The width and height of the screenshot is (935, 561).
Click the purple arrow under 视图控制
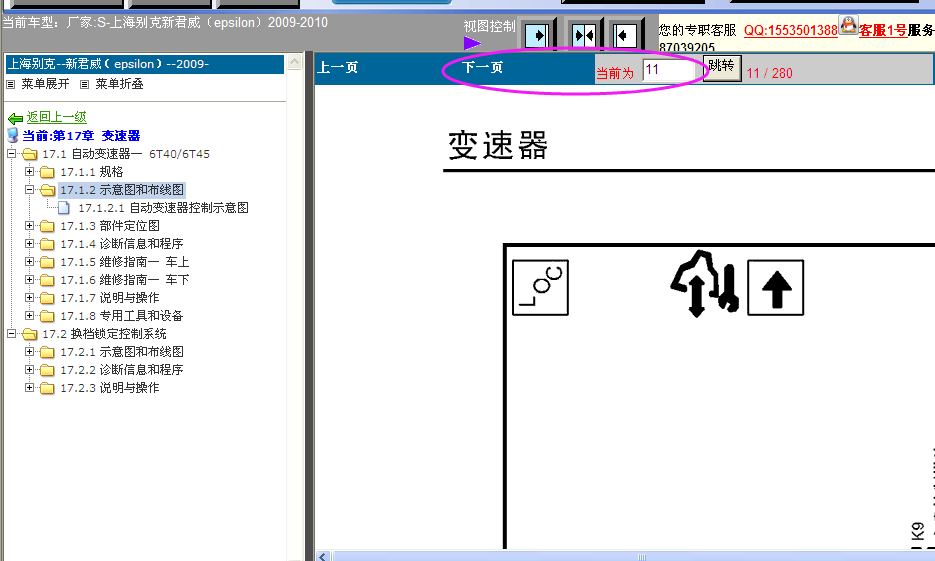point(472,43)
